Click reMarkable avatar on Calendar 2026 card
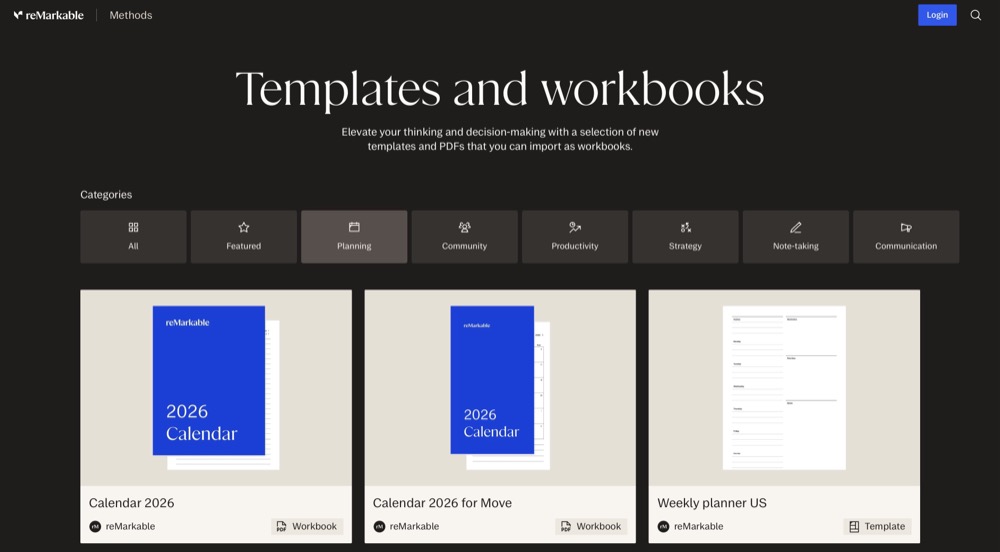This screenshot has height=552, width=1000. pyautogui.click(x=95, y=527)
